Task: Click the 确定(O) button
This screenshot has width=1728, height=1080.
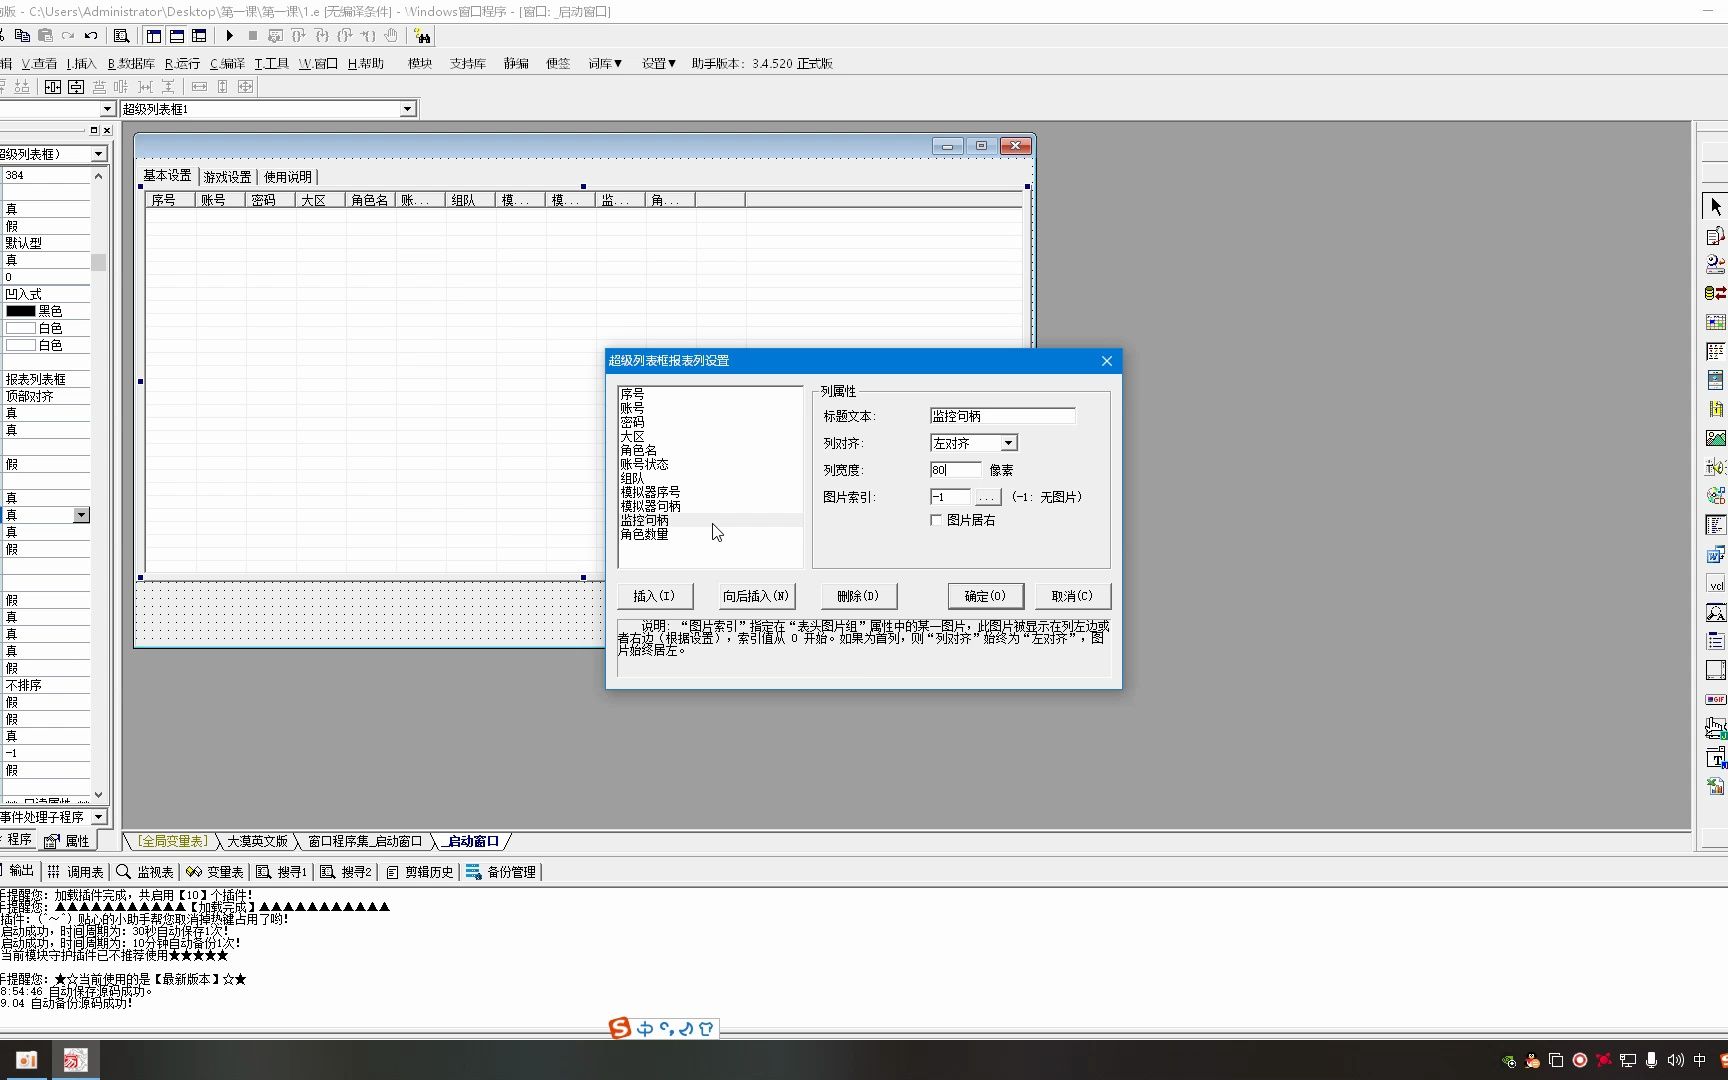Action: [x=985, y=596]
